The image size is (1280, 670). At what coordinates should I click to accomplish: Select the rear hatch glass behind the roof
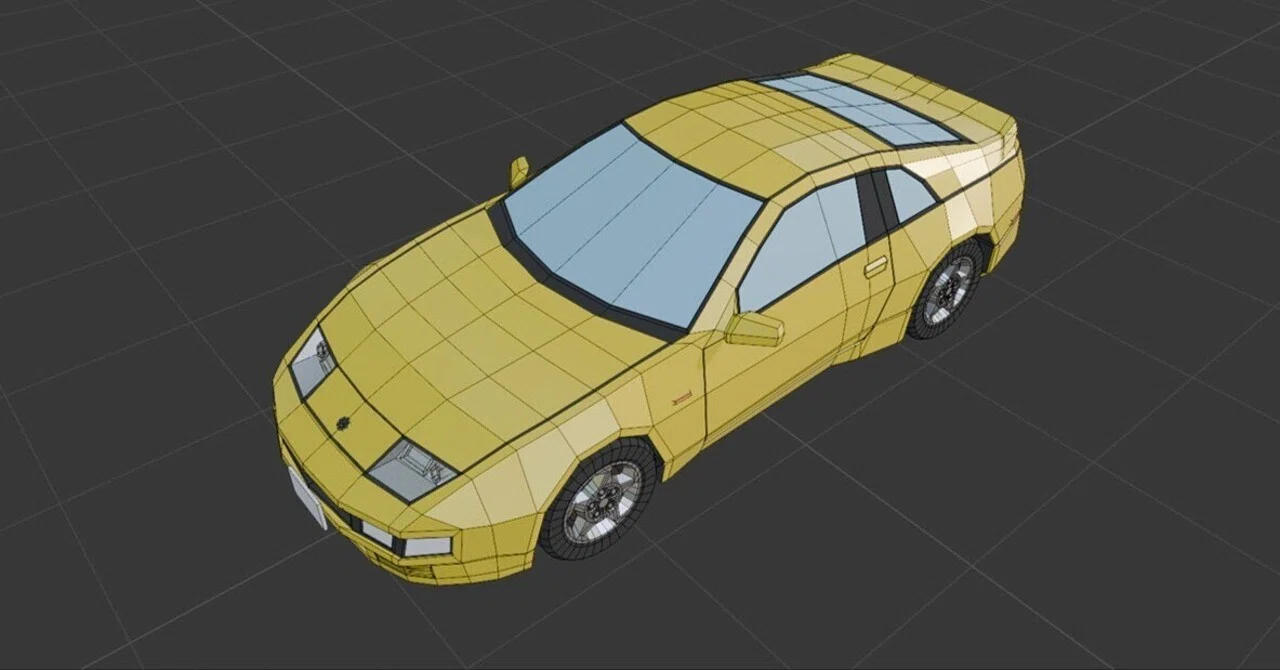click(858, 108)
